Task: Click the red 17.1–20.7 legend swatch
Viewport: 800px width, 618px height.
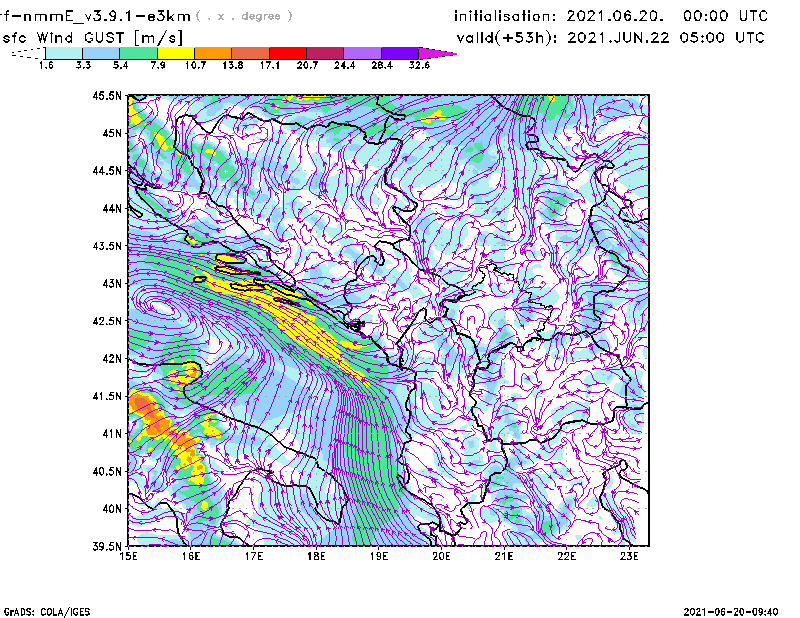Action: [x=288, y=53]
